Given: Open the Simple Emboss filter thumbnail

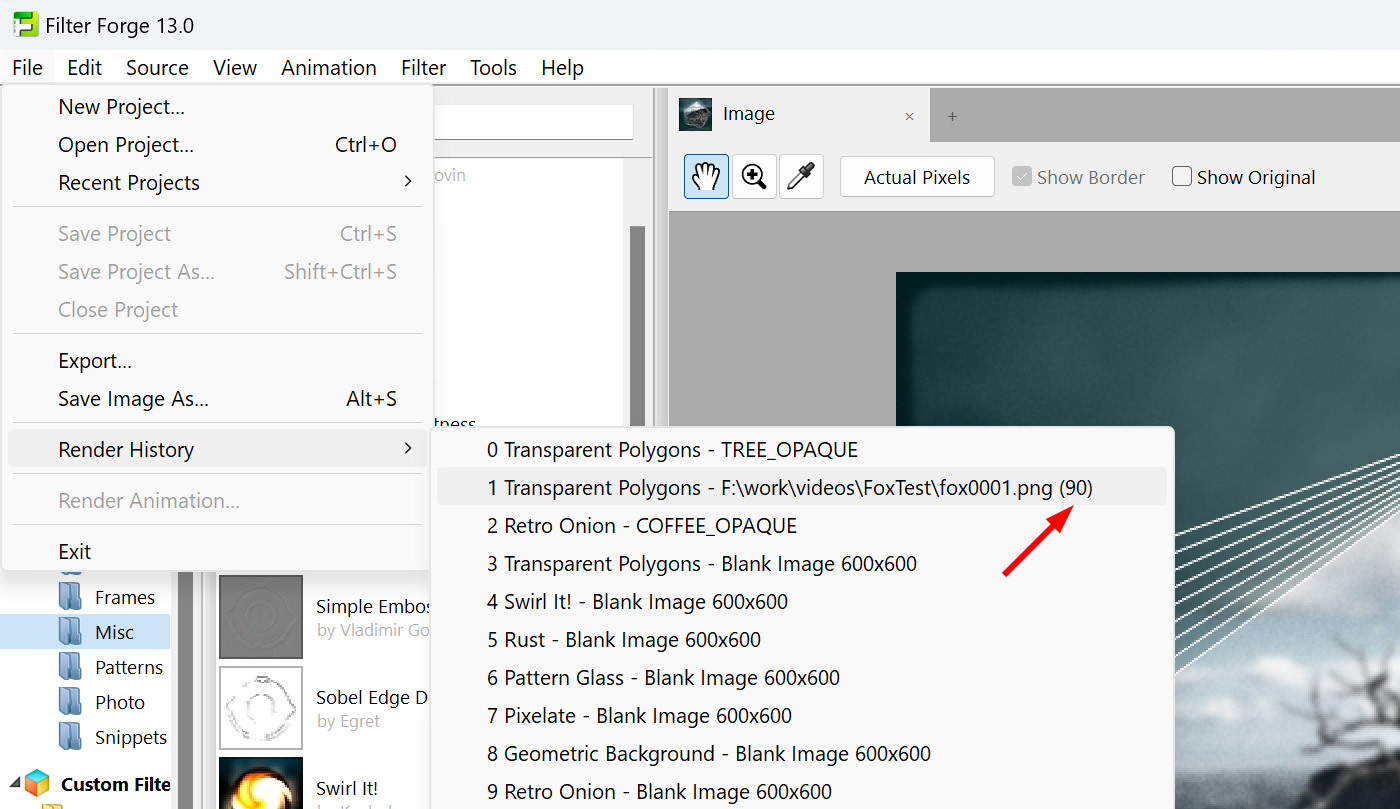Looking at the screenshot, I should [x=260, y=616].
